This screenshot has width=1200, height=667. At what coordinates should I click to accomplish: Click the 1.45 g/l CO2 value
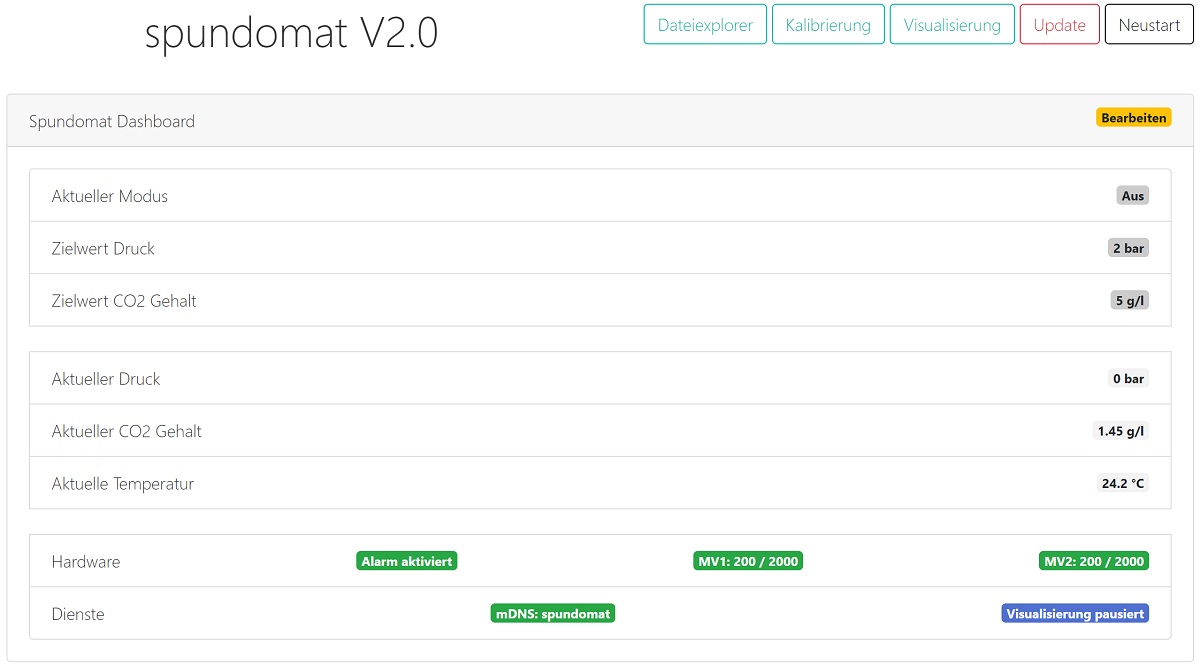coord(1121,431)
